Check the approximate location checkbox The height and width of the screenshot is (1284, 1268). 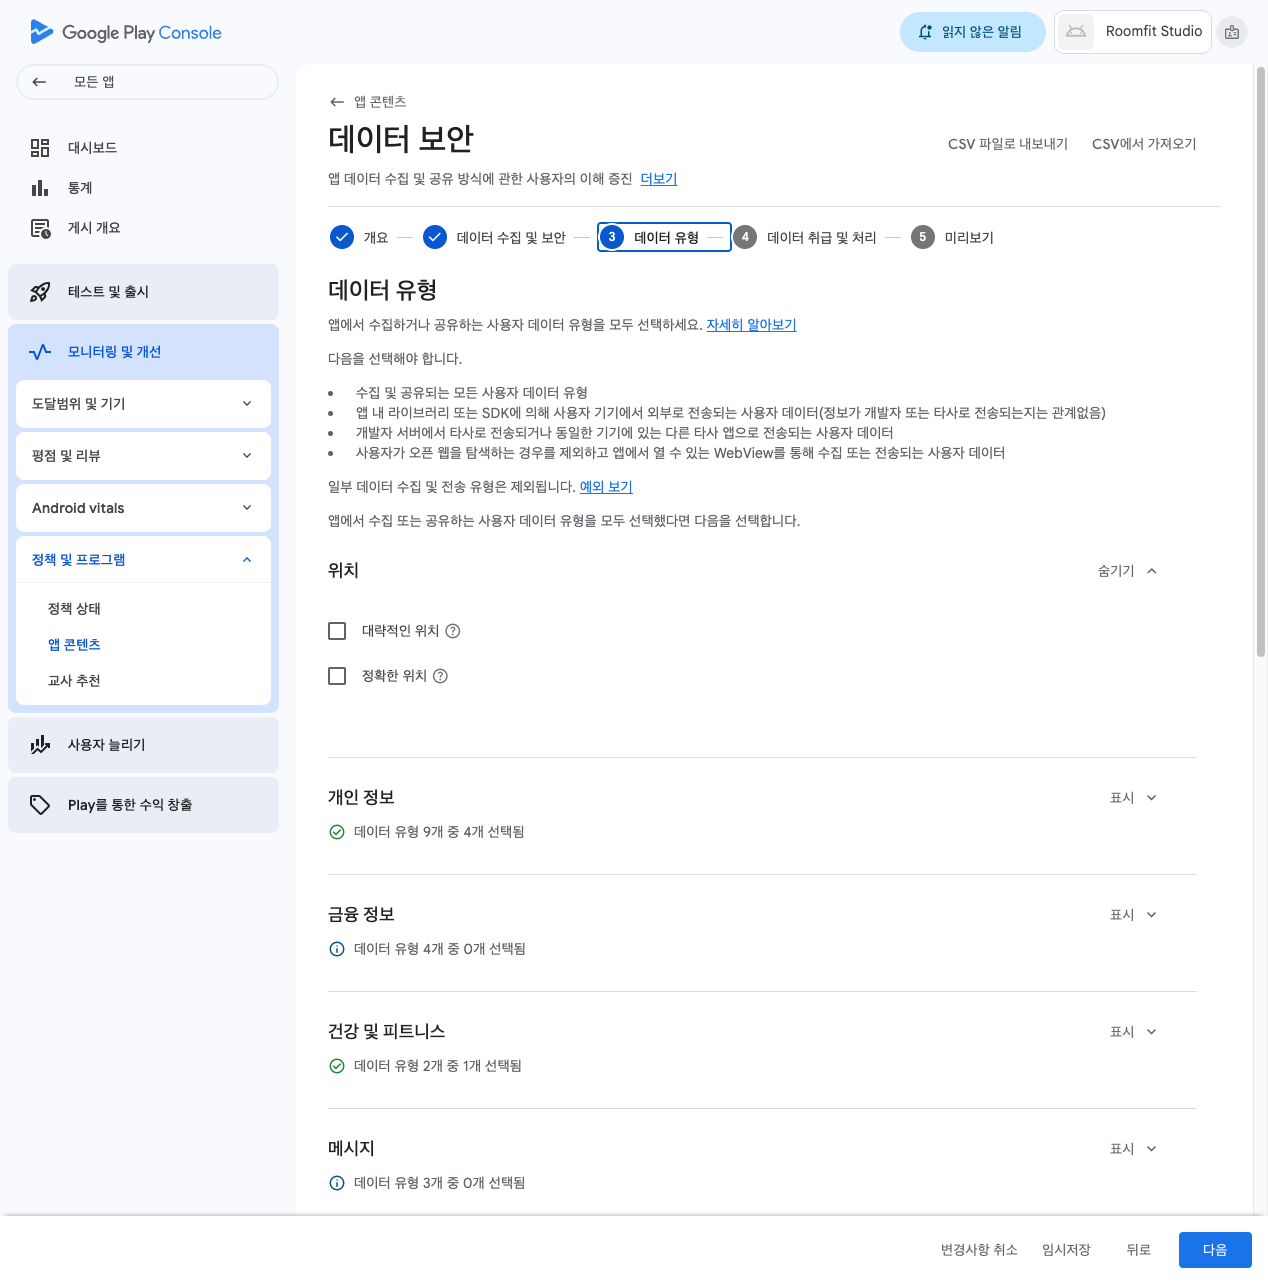(337, 631)
